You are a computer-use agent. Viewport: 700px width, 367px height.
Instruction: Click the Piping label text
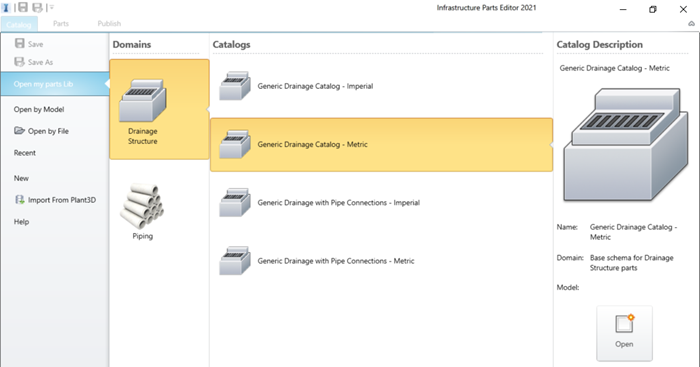142,236
